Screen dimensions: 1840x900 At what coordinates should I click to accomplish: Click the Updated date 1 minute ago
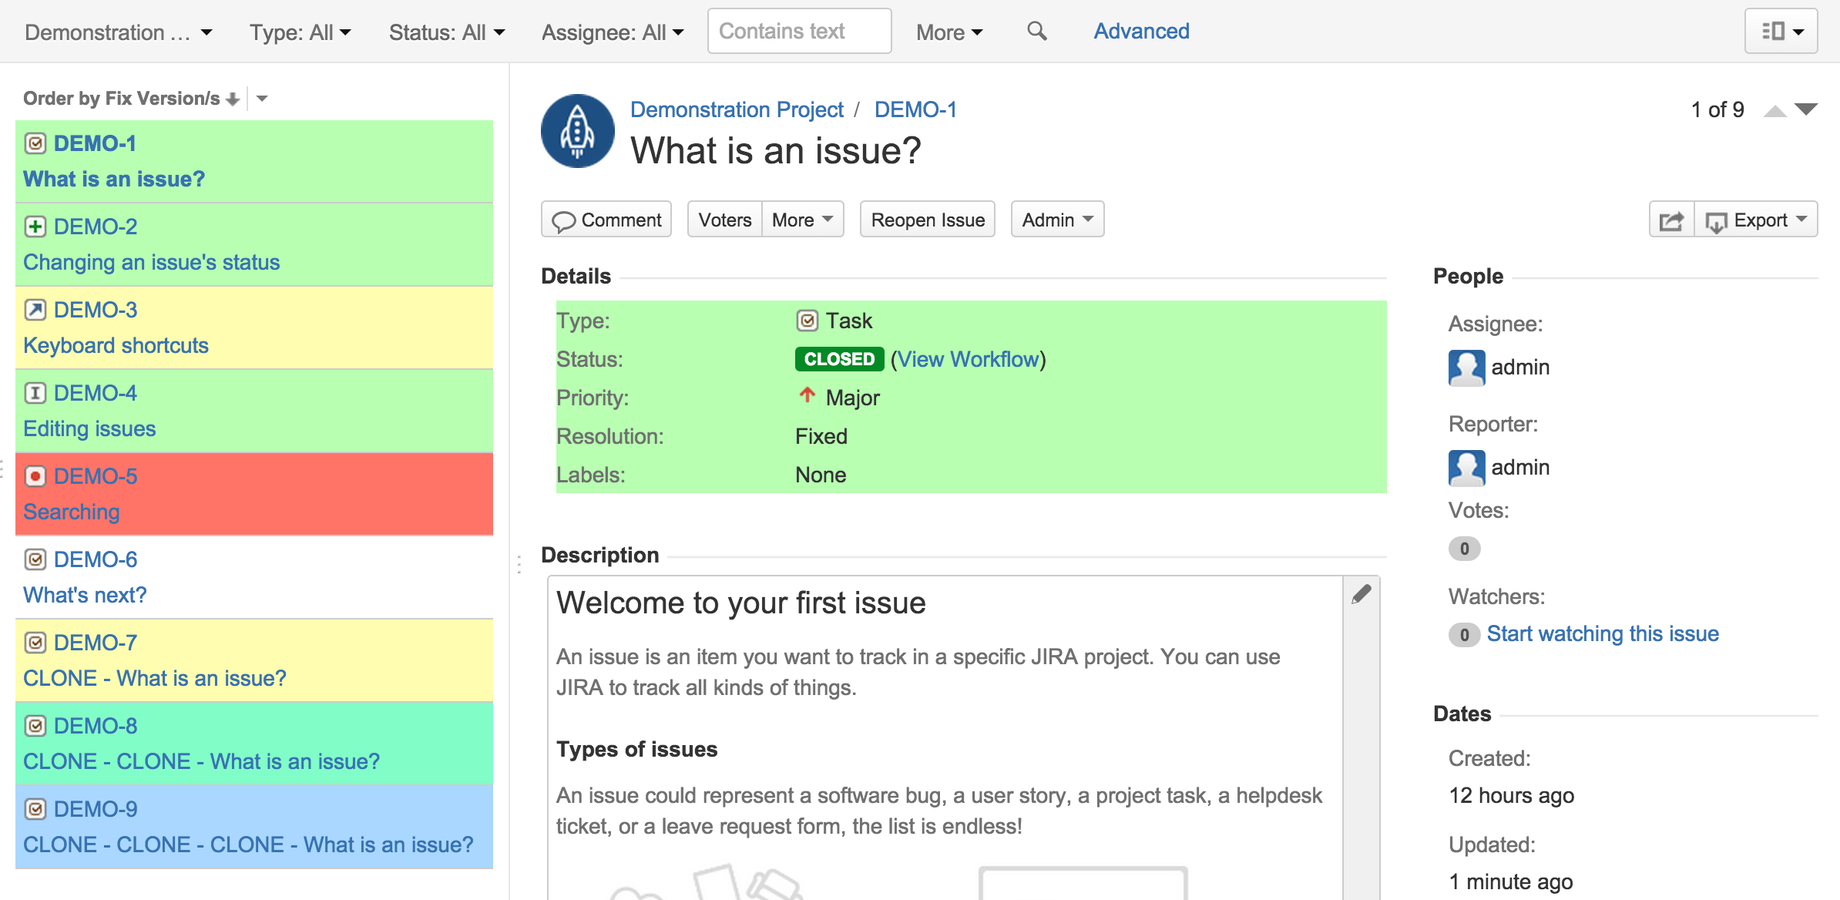[1510, 882]
